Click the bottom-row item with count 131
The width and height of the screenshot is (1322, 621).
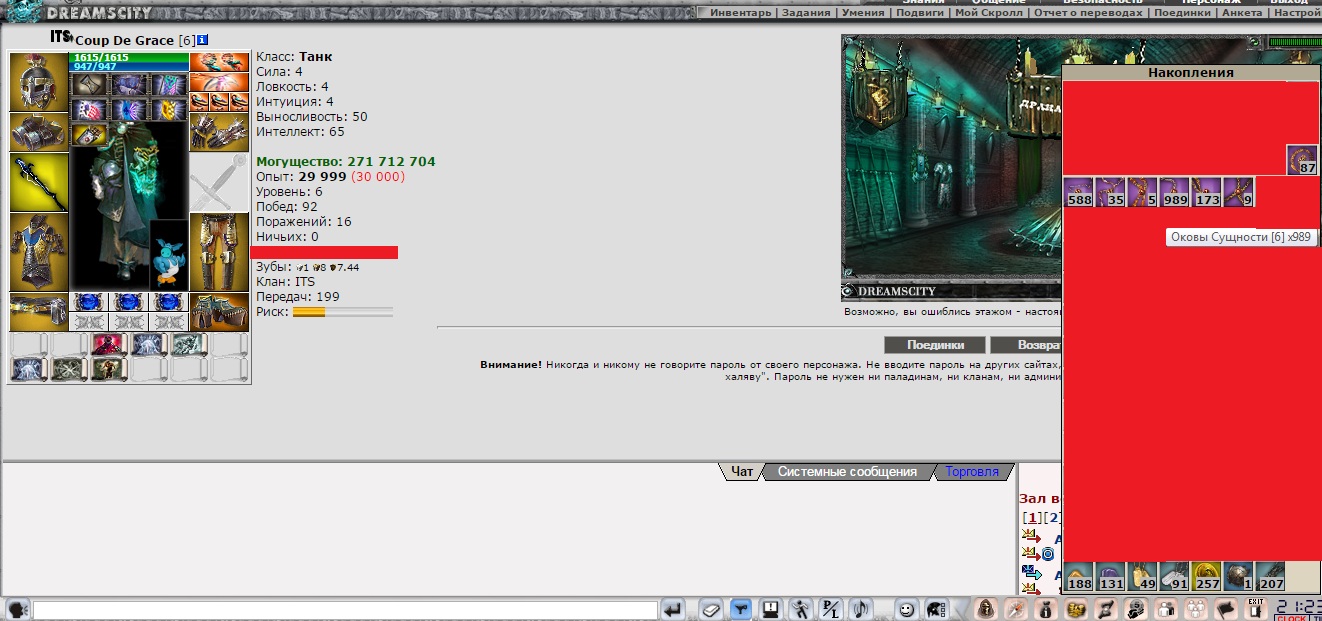1110,576
